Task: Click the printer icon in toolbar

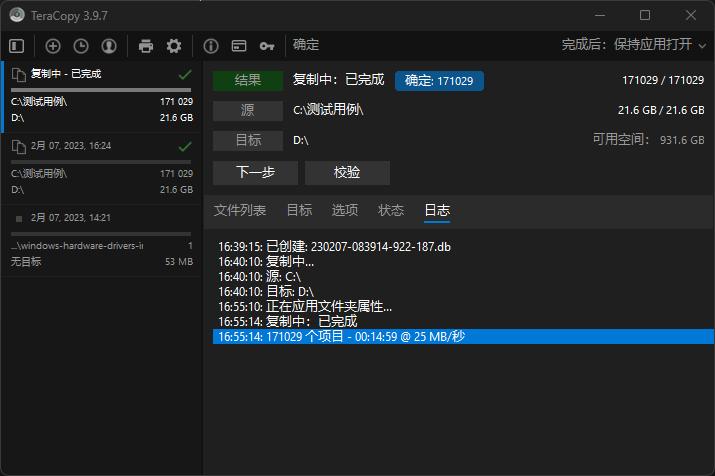Action: pyautogui.click(x=146, y=46)
